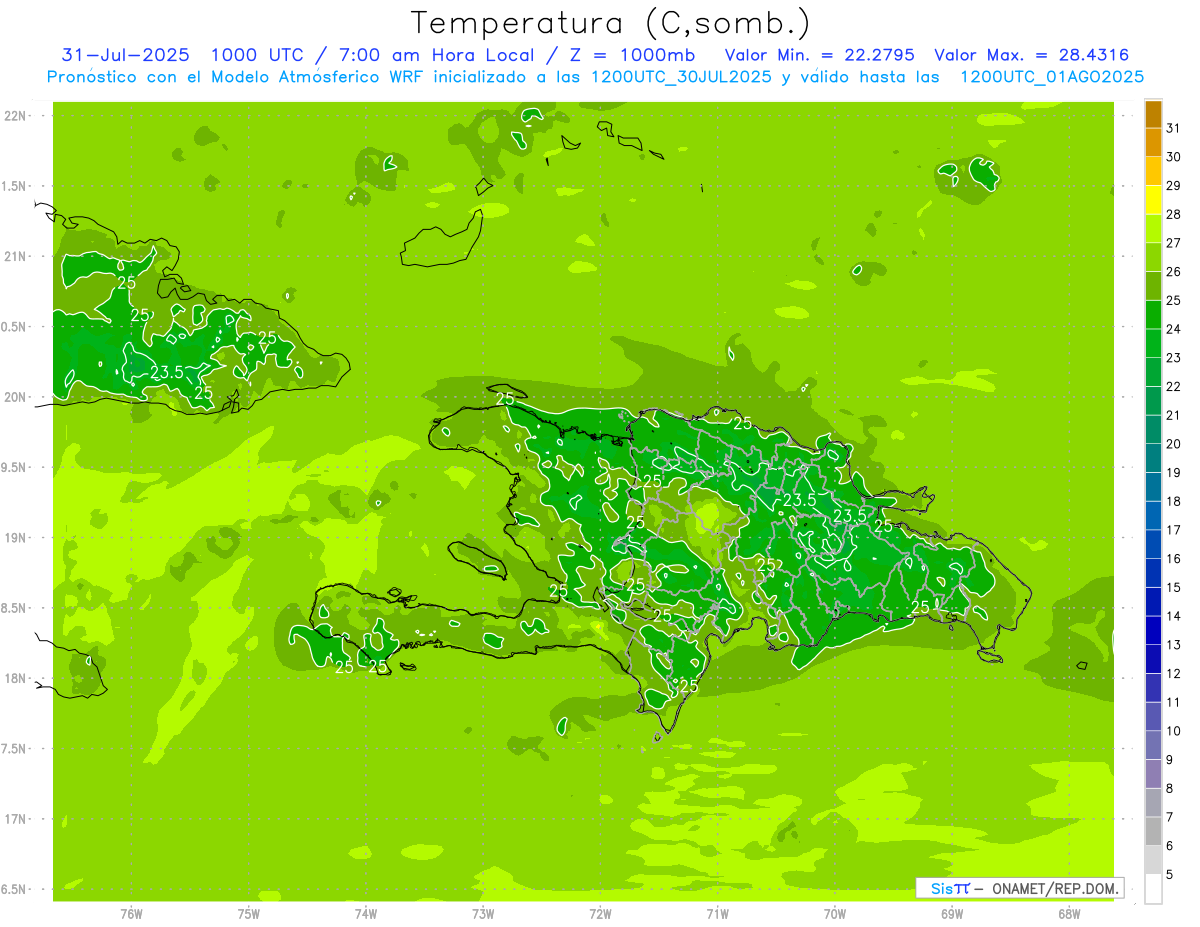Click the yellow colorbar segment between 28 and 29
The image size is (1200, 927).
(1153, 200)
